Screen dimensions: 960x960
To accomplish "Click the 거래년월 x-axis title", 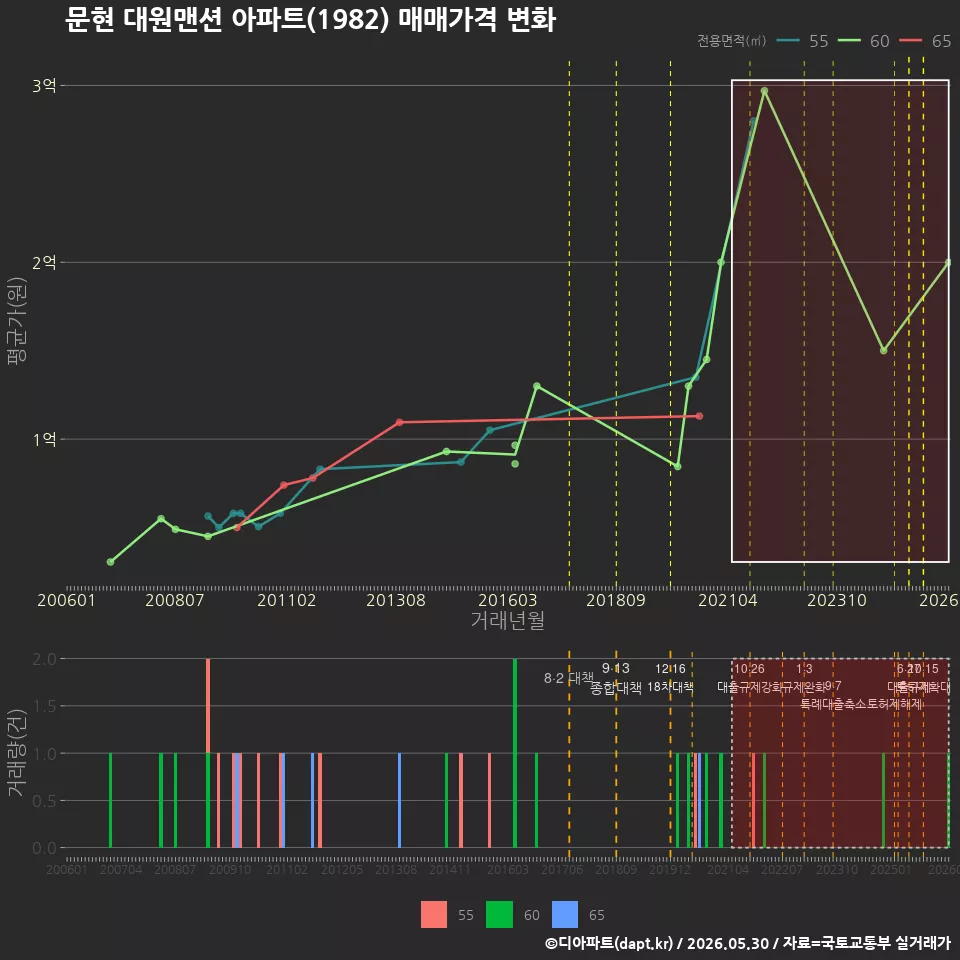I will click(508, 620).
